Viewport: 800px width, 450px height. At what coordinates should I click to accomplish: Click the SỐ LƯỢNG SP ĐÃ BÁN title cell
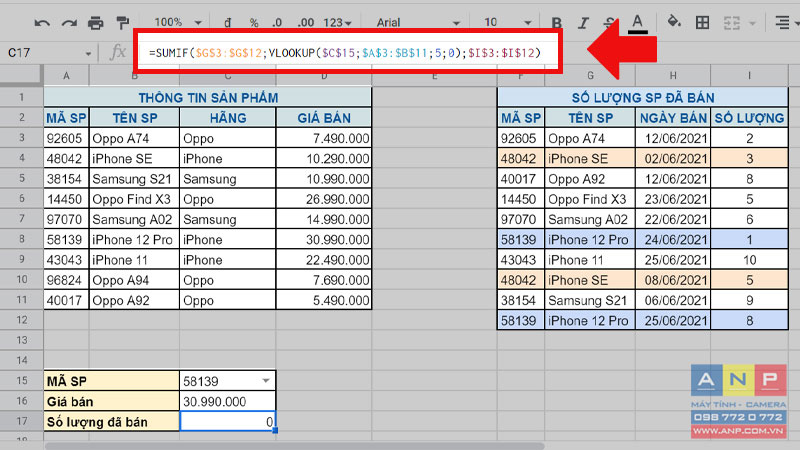[x=643, y=97]
